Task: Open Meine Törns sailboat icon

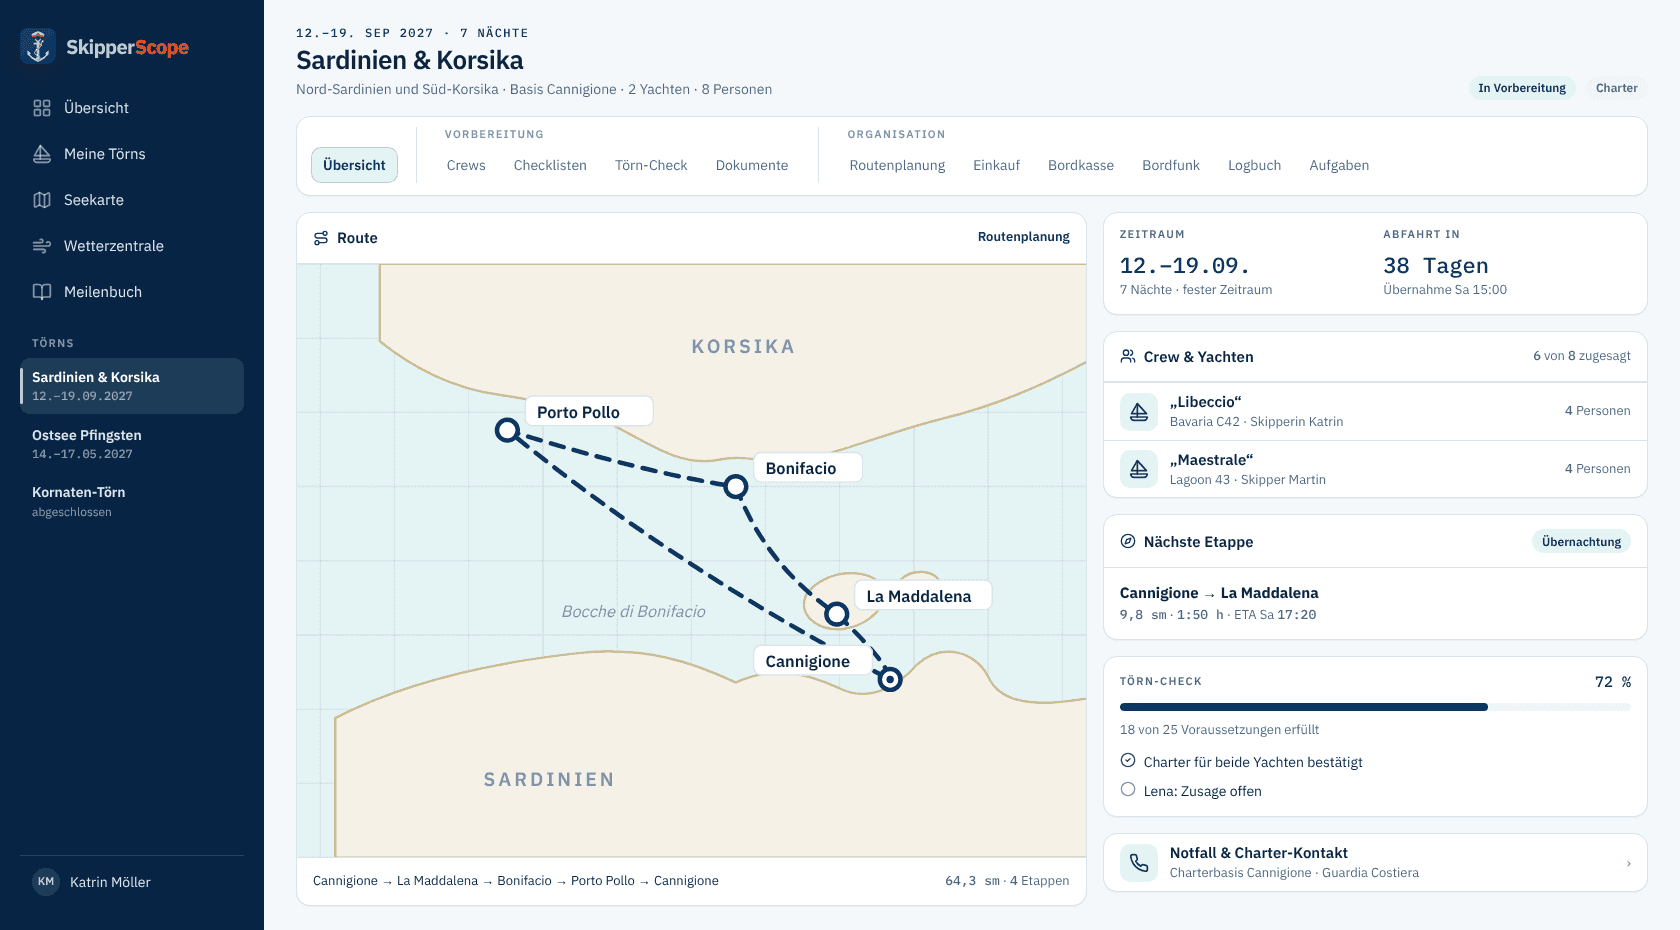Action: (42, 154)
